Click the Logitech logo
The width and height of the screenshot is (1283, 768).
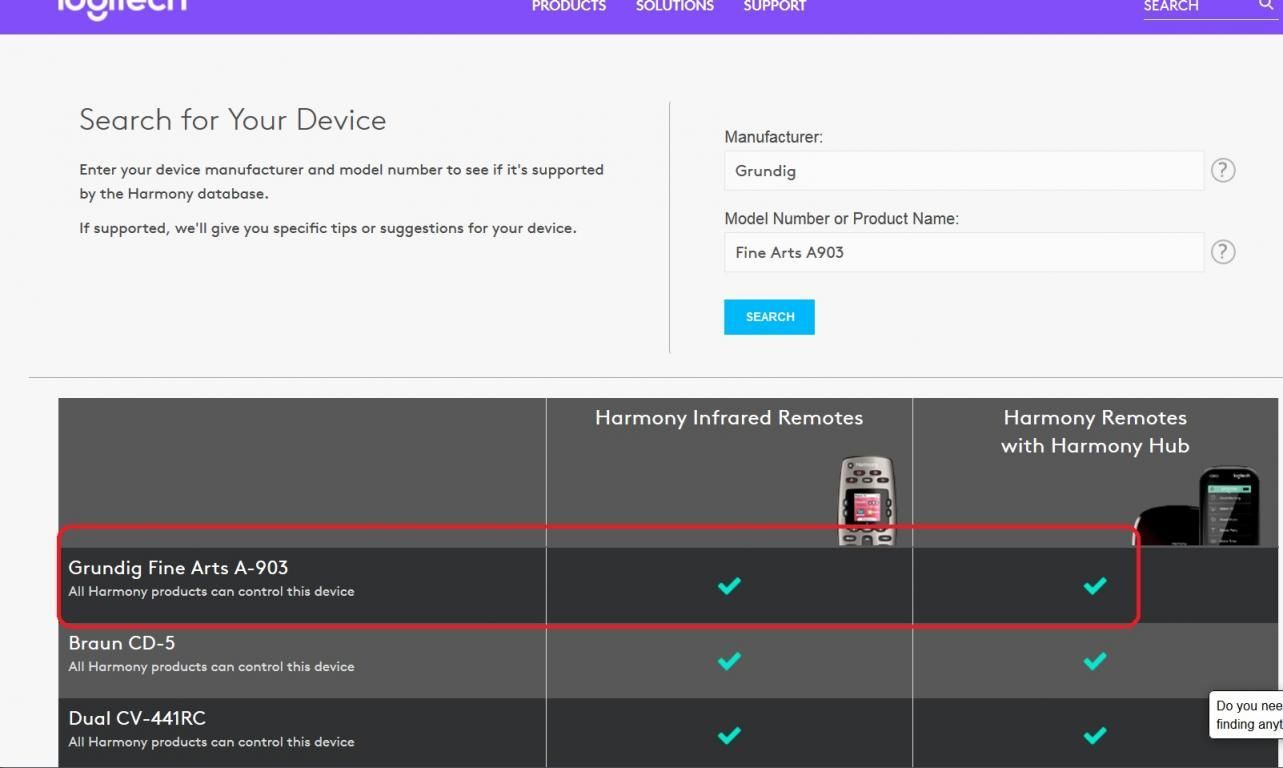click(121, 7)
